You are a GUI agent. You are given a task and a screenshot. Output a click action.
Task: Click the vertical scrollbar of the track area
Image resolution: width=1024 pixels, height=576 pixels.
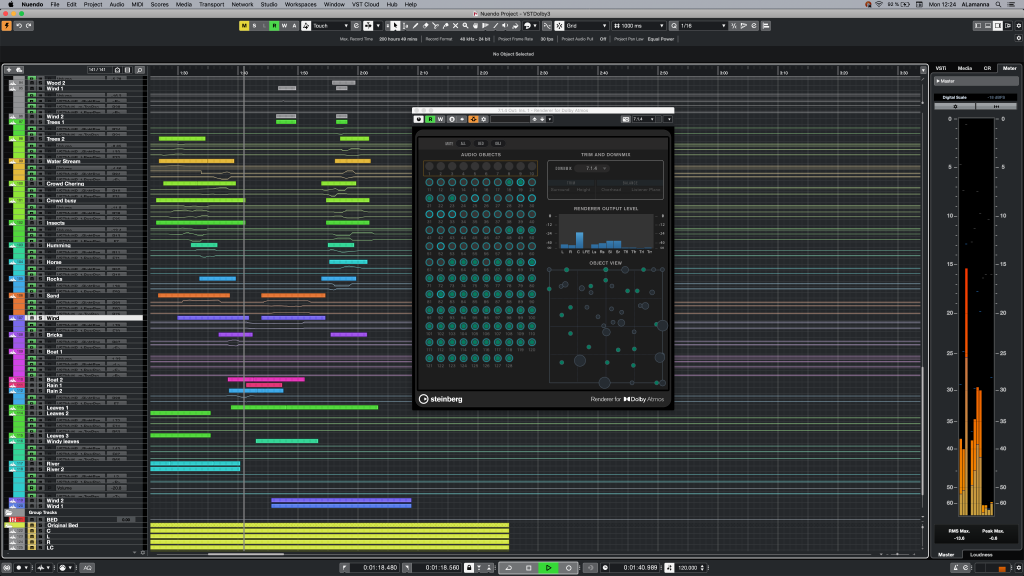[923, 431]
